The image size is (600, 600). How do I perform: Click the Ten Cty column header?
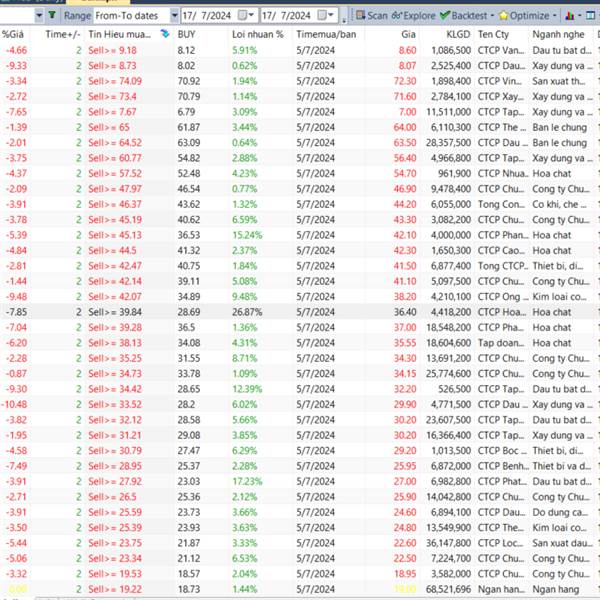tap(493, 34)
